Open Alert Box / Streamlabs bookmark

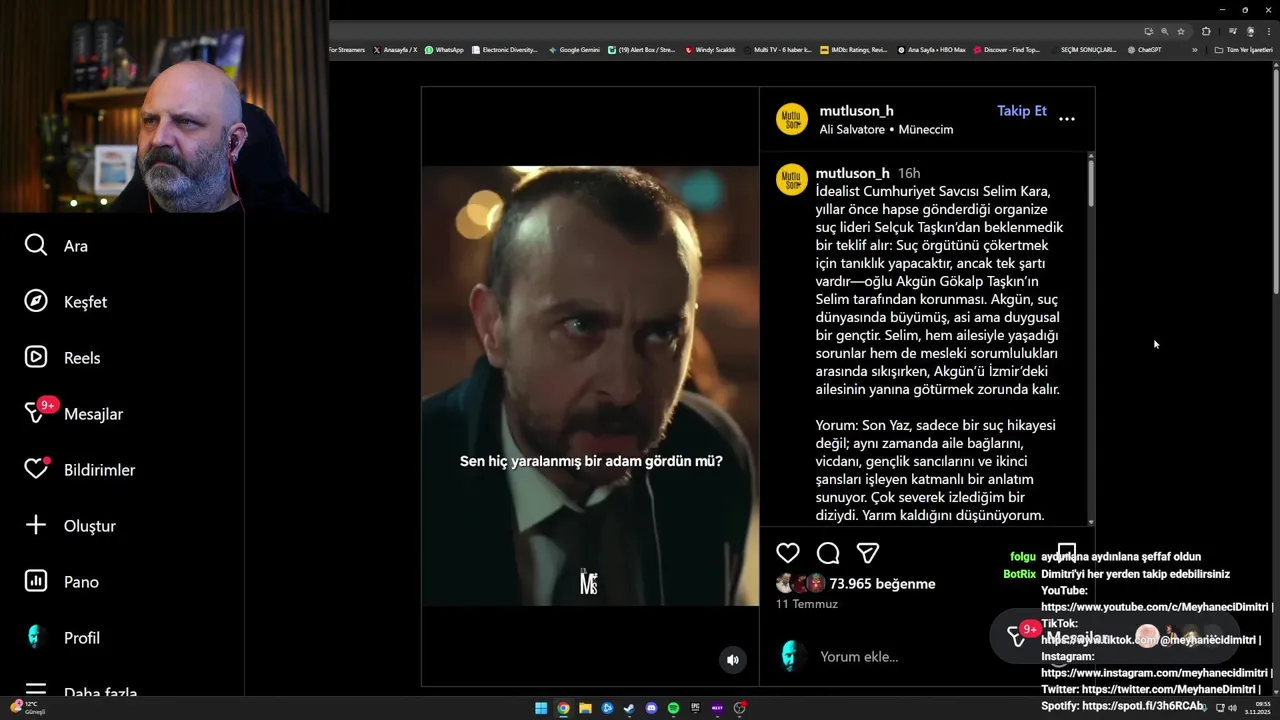coord(641,50)
